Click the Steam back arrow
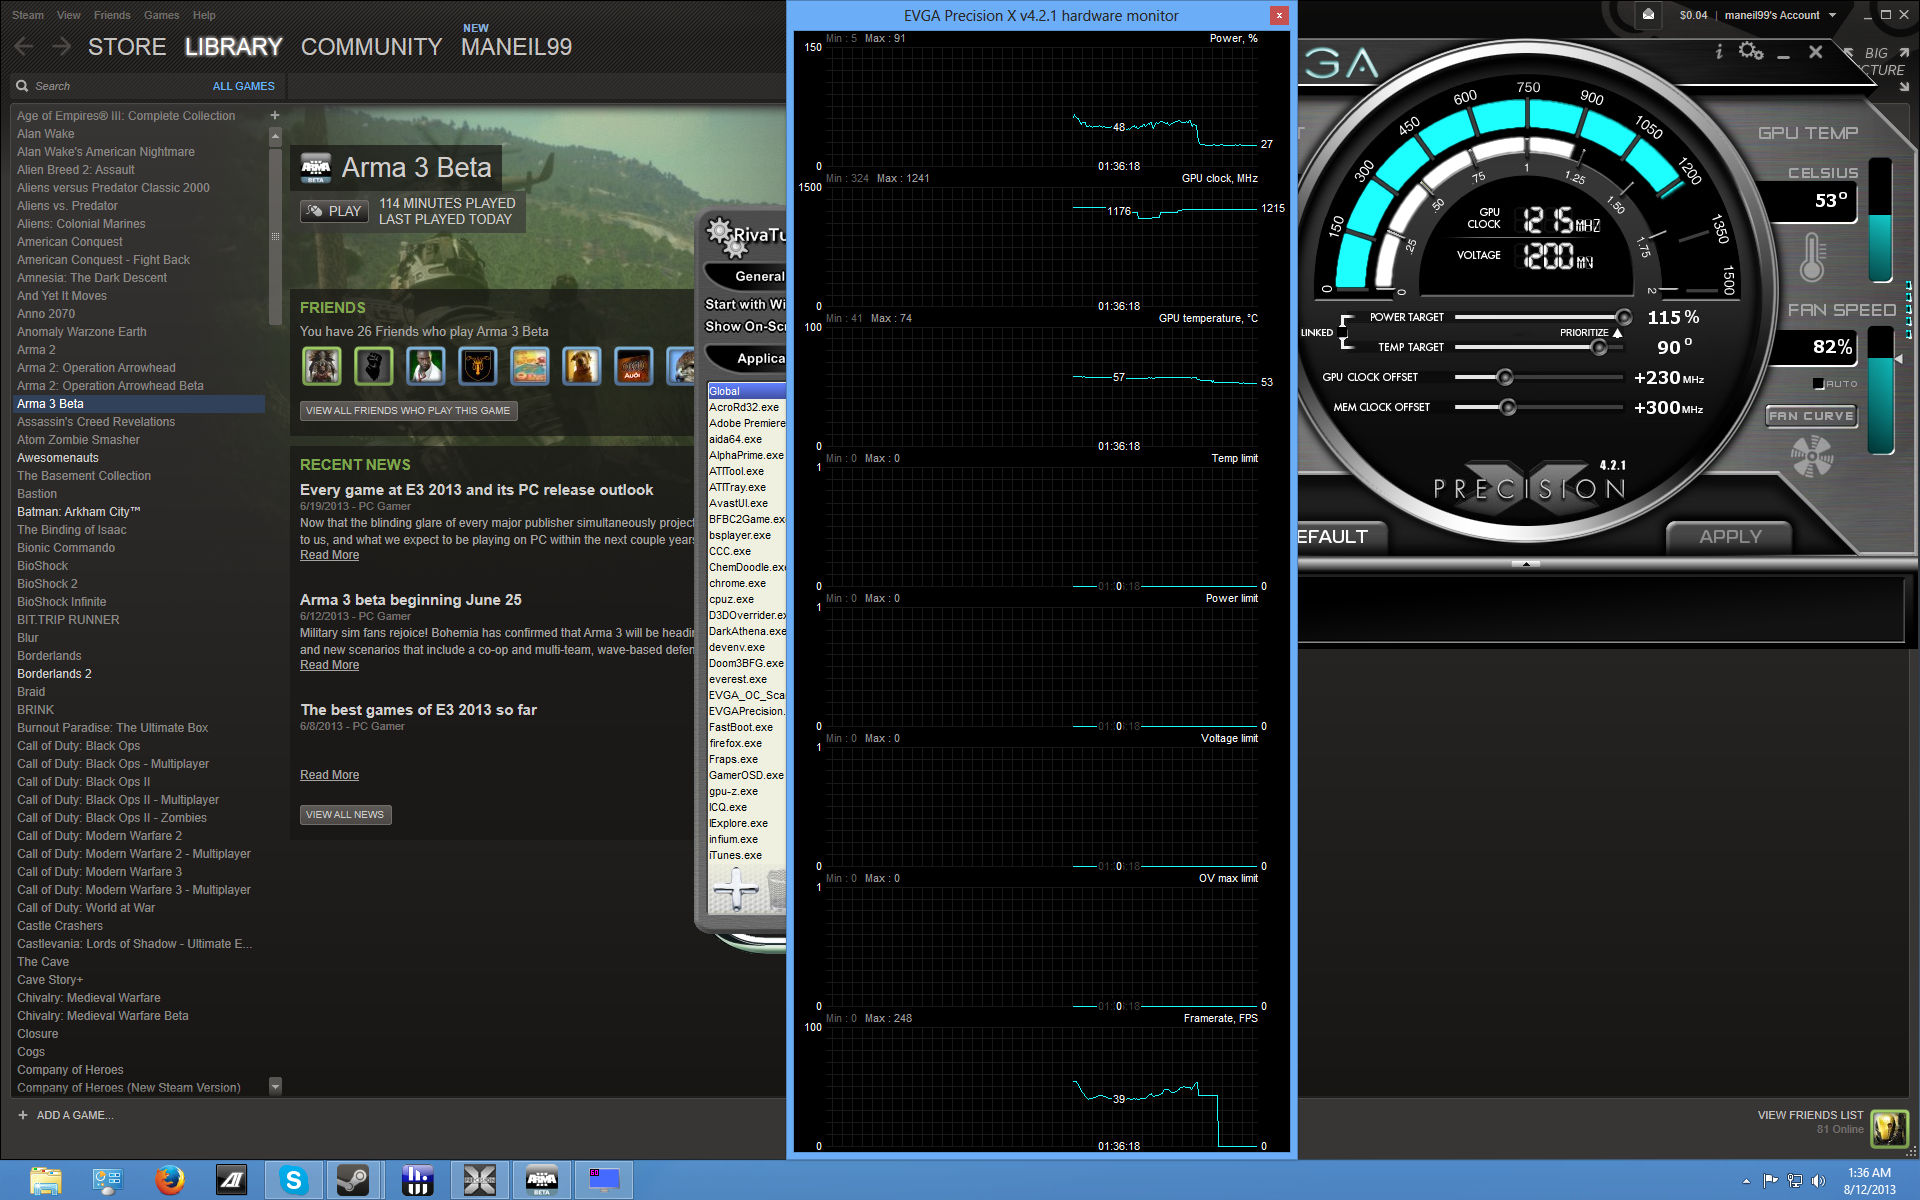 24,47
